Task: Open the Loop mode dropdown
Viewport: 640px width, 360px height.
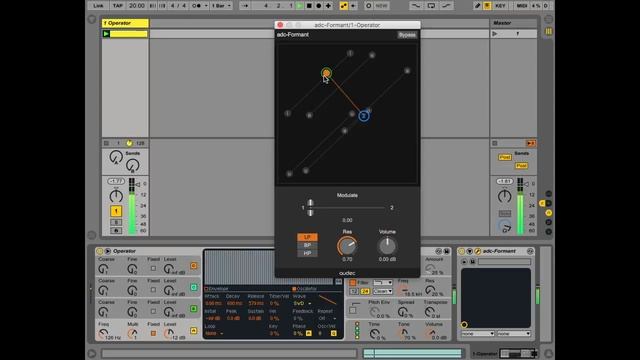Action: [214, 333]
